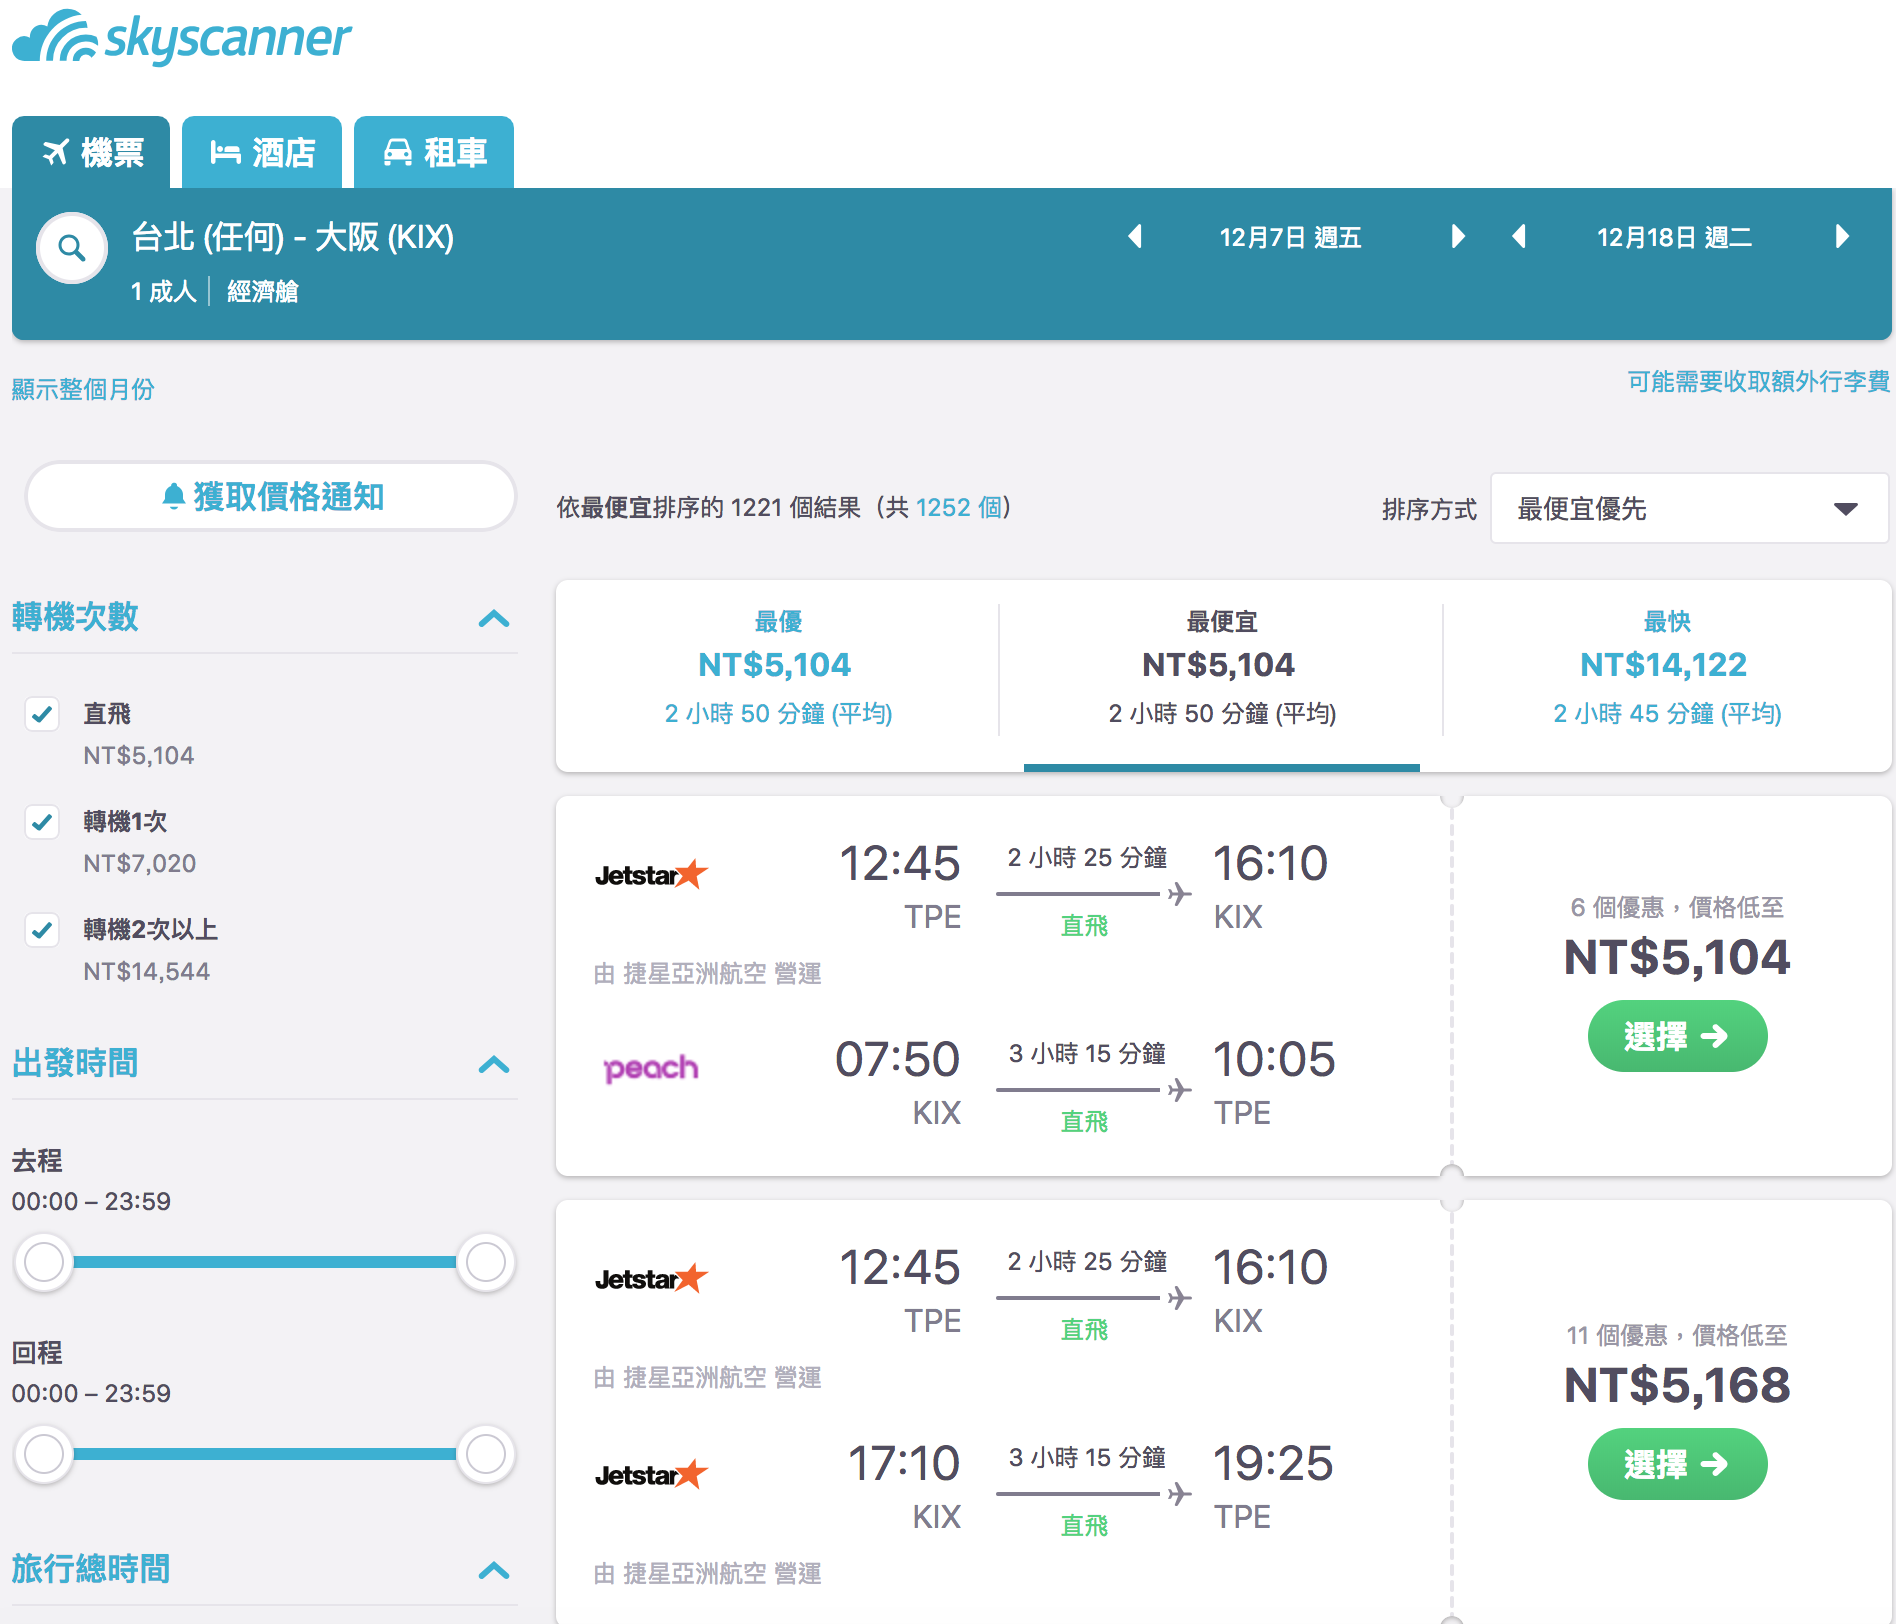Click 選擇 for the NT$5,104 itinerary
This screenshot has width=1896, height=1624.
[1677, 1036]
